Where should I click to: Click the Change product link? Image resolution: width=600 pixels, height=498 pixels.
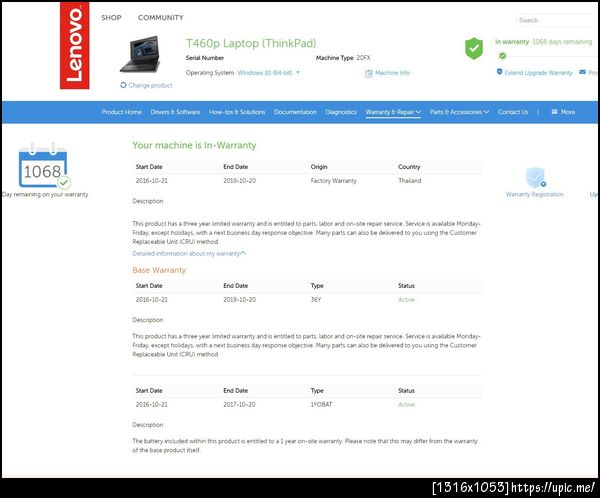[150, 85]
